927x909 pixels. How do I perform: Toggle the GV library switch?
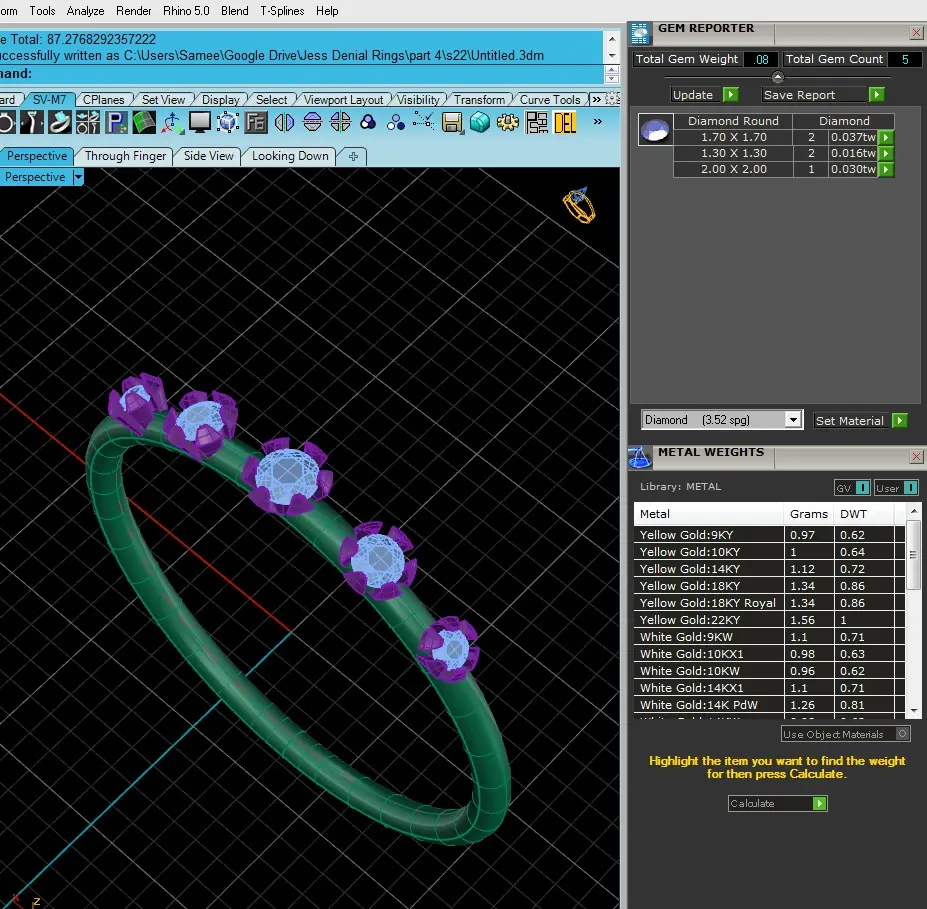(863, 488)
